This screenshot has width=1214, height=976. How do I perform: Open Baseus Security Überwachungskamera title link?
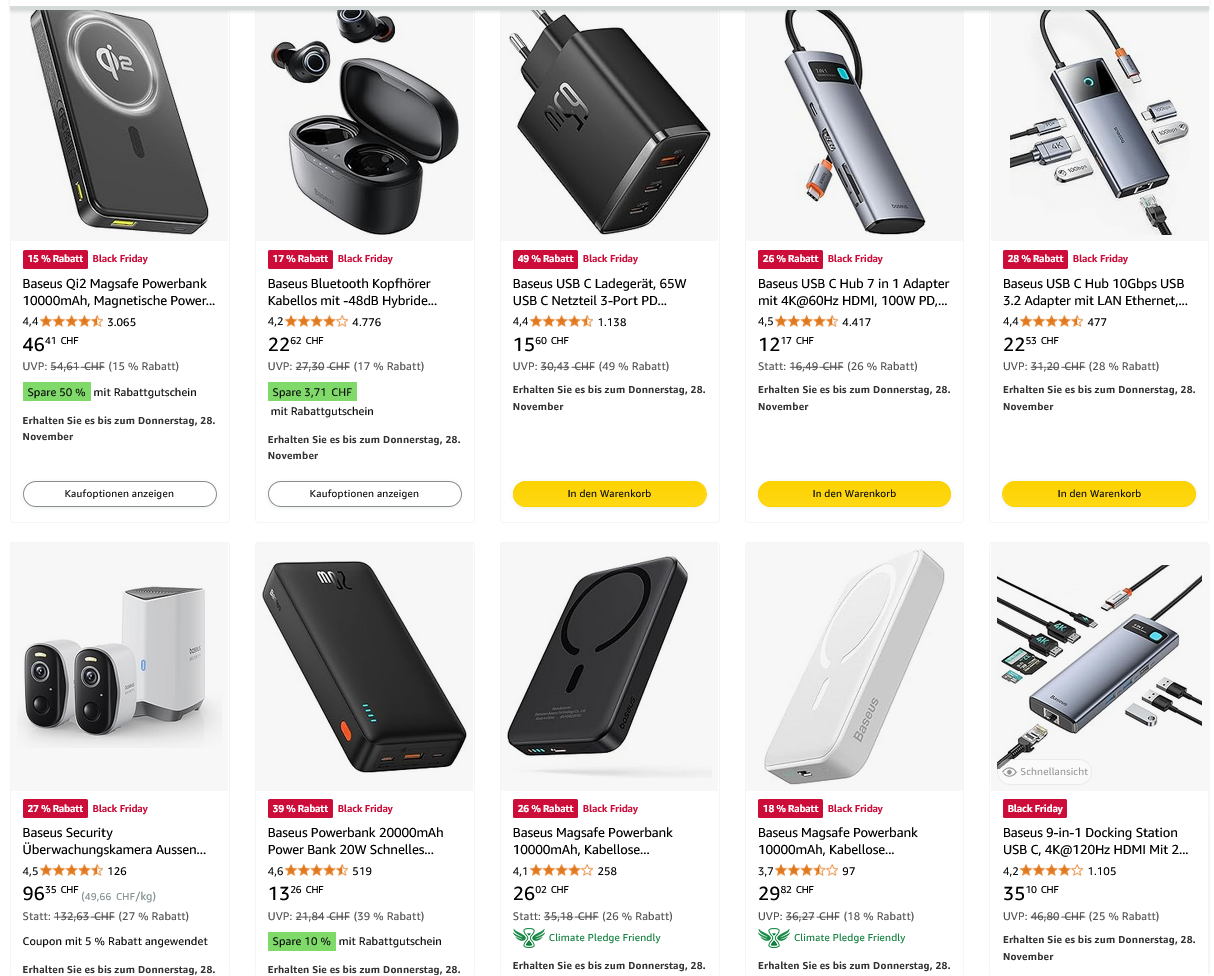click(115, 841)
